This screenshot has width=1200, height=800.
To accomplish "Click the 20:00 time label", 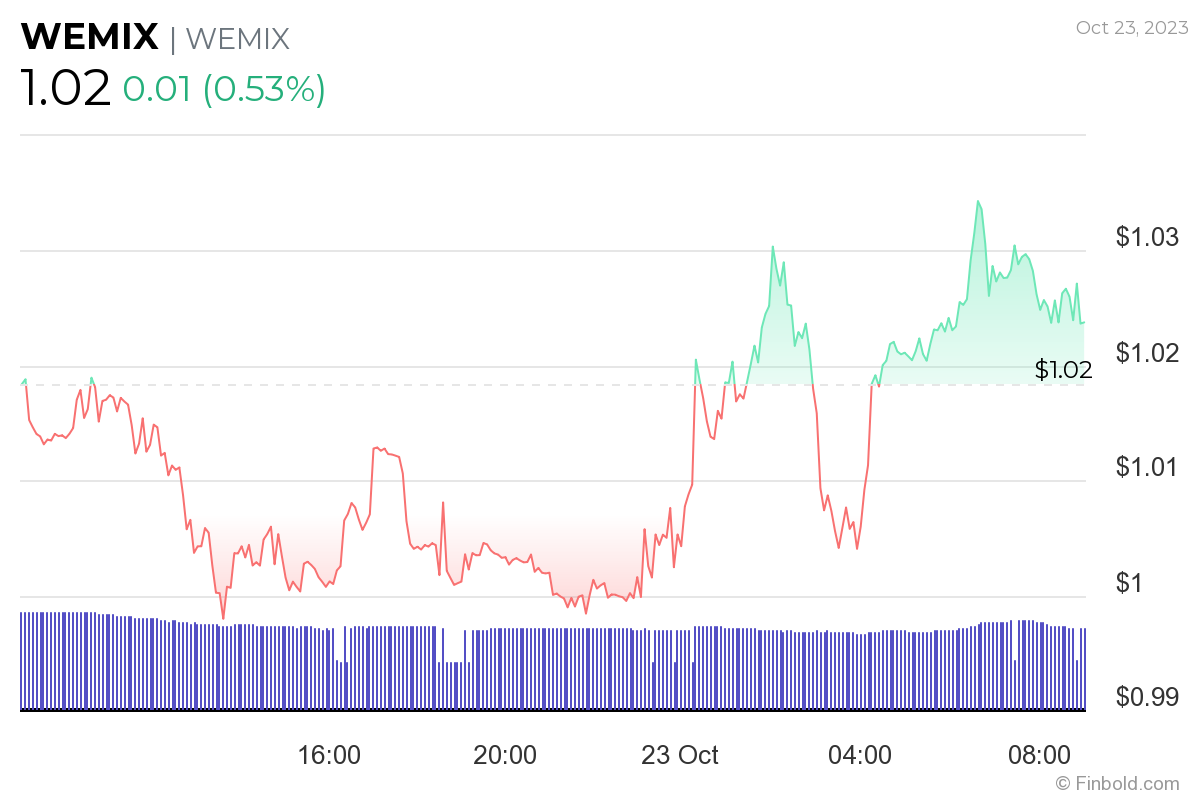I will coord(505,755).
